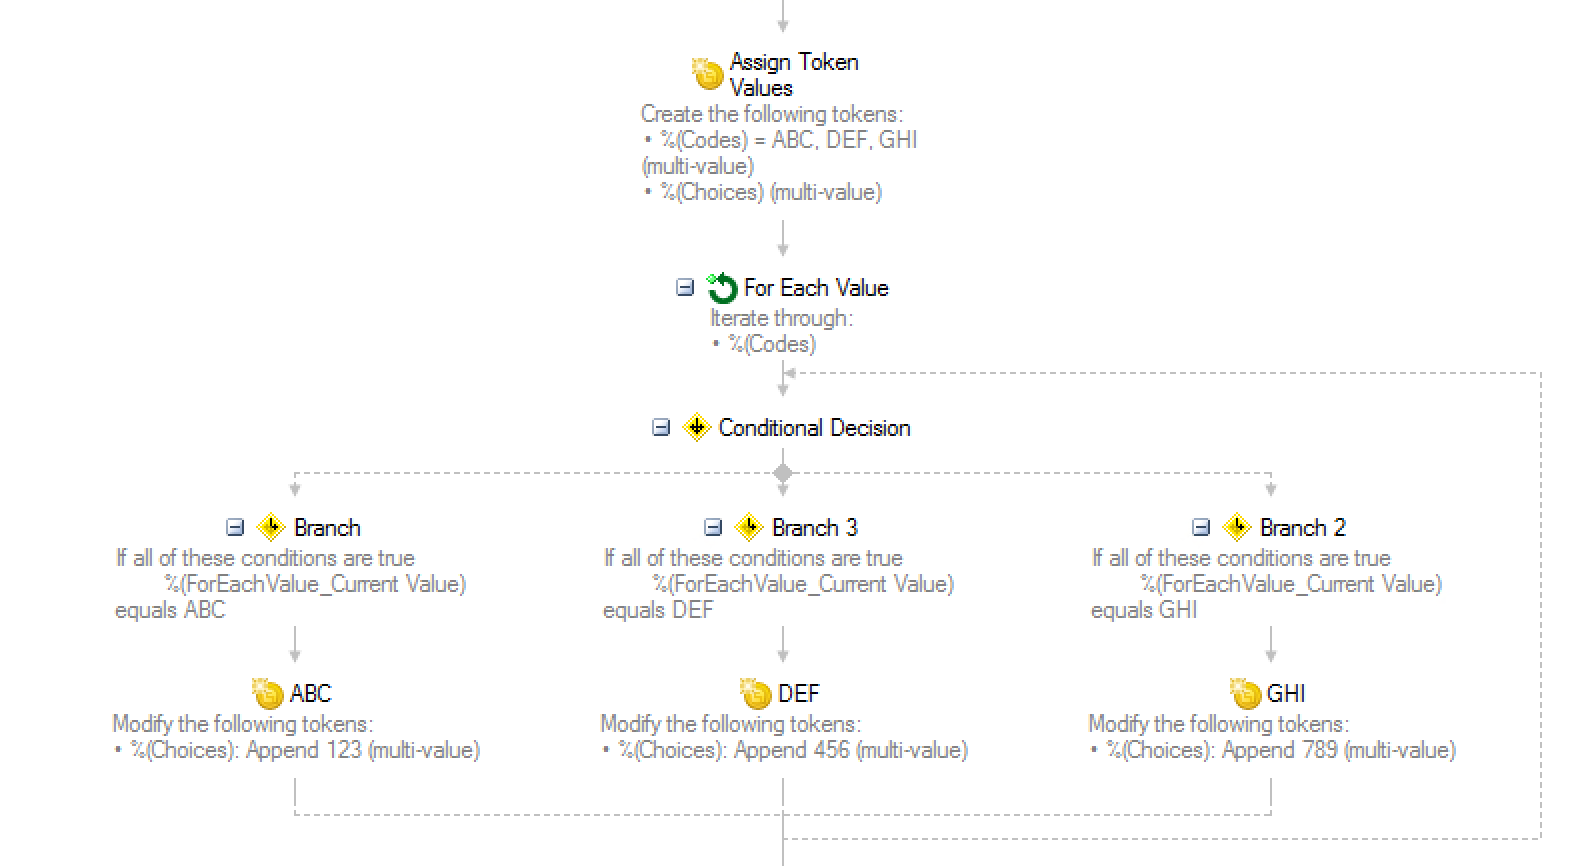Select the ABC token activity icon
This screenshot has height=866, width=1585.
(x=268, y=693)
